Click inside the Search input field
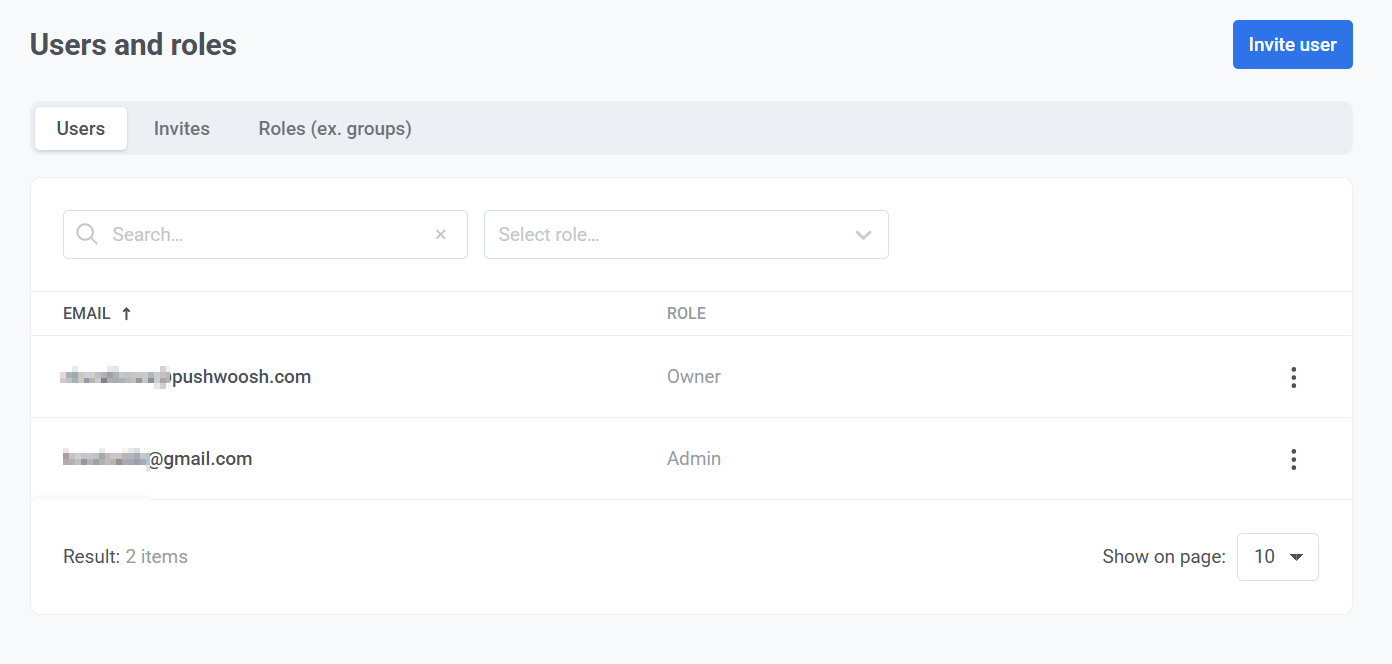This screenshot has height=664, width=1392. coord(250,234)
